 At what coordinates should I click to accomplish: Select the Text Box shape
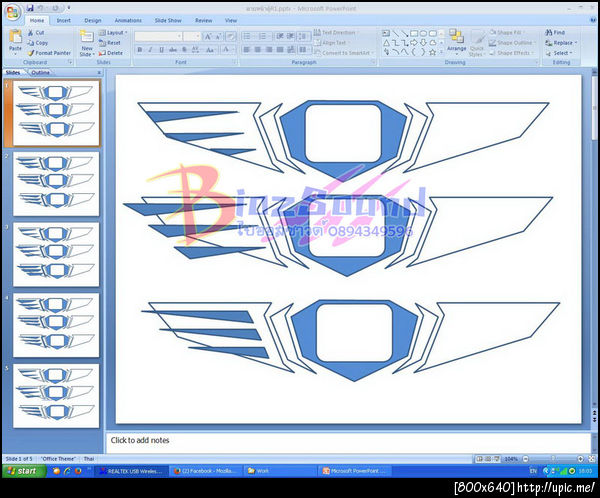point(386,33)
